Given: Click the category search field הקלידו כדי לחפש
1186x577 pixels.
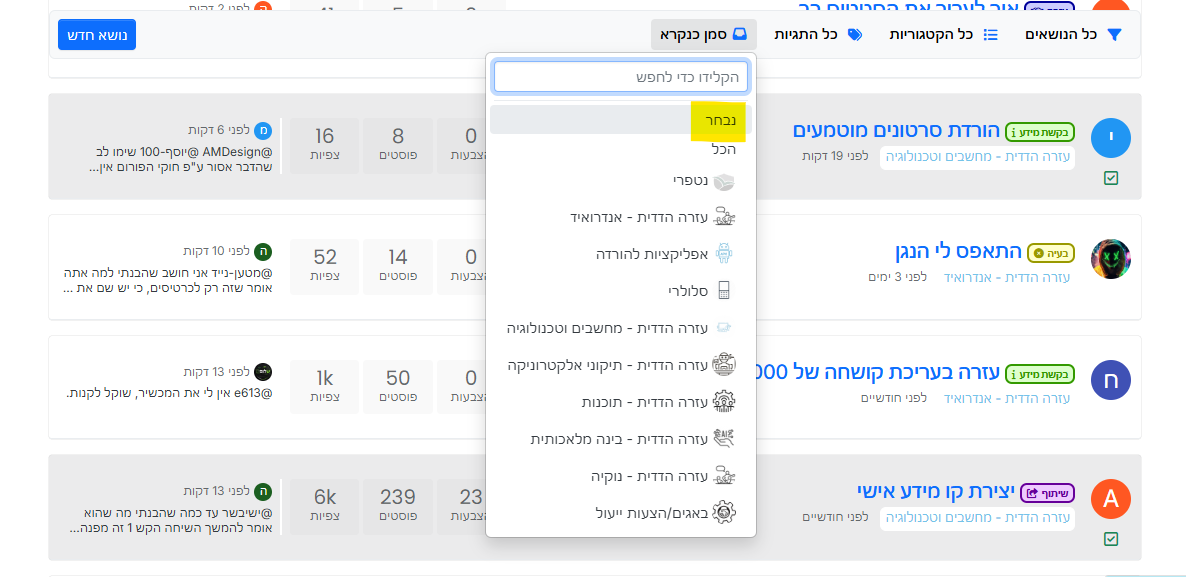Looking at the screenshot, I should pos(620,77).
